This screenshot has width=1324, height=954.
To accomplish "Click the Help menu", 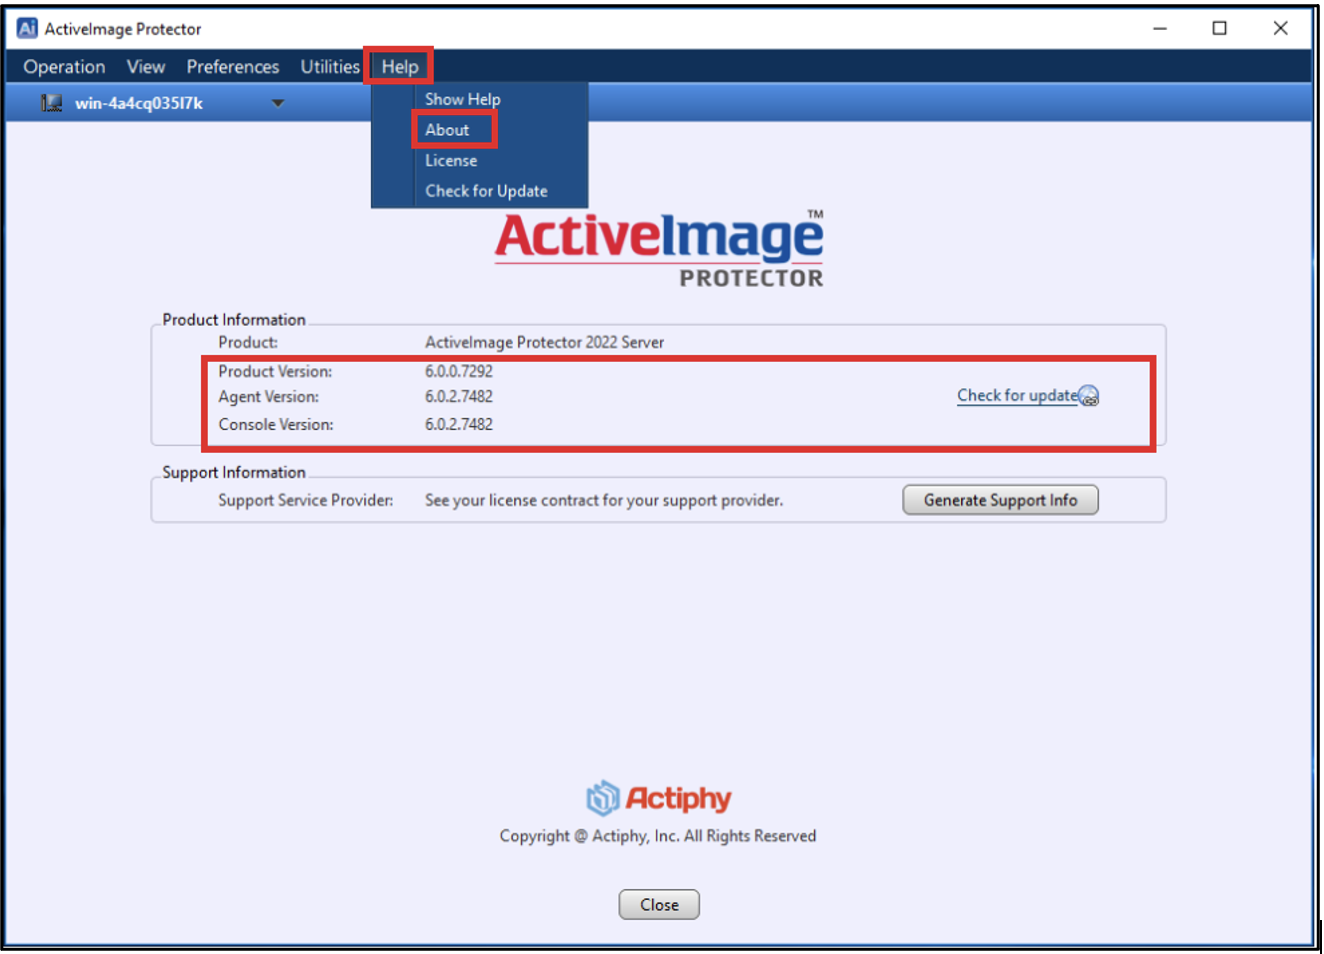I will click(400, 67).
